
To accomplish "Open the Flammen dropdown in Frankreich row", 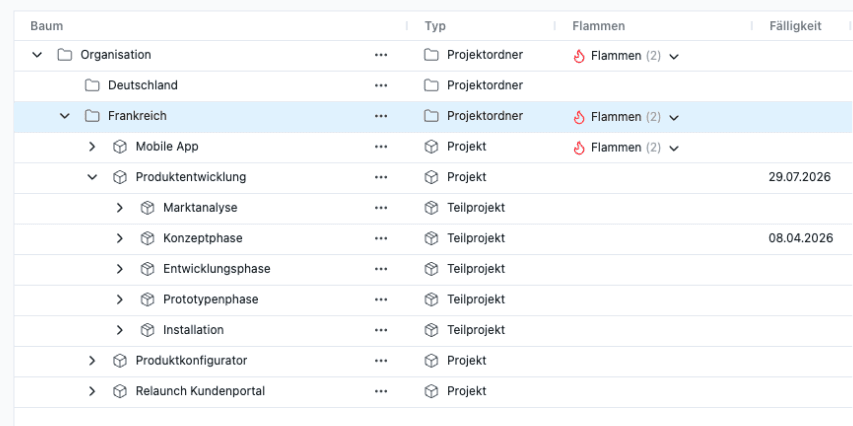I will click(674, 117).
